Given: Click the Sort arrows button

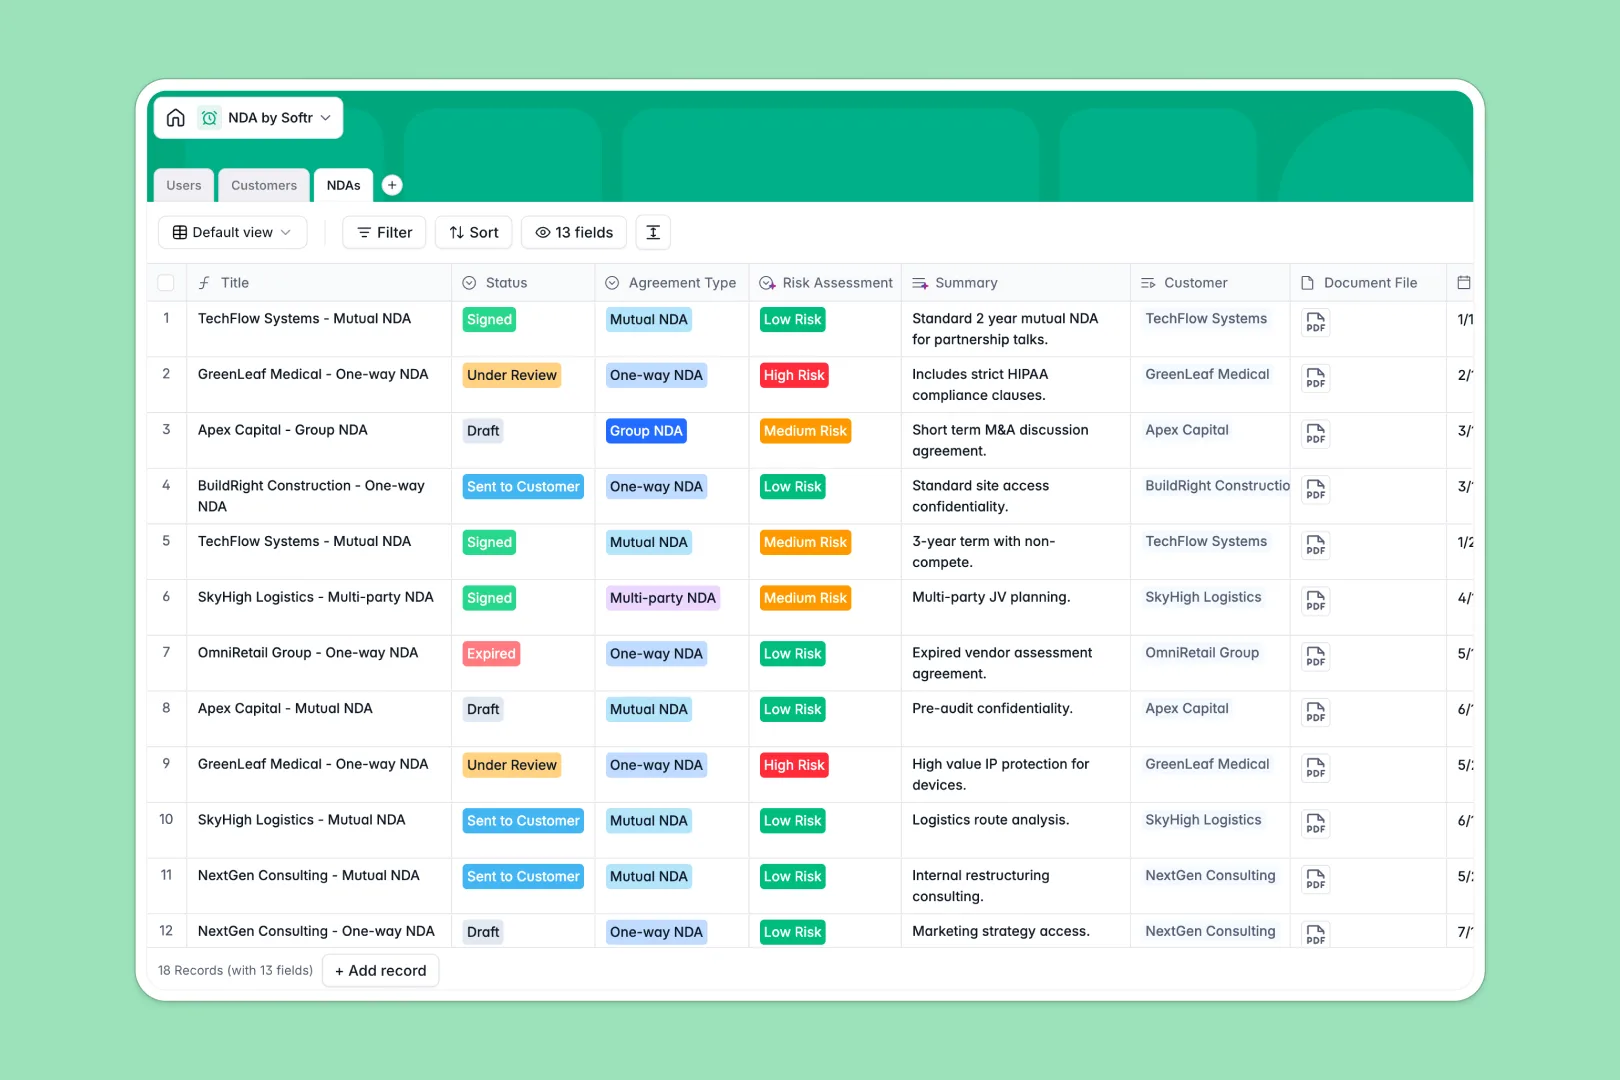Looking at the screenshot, I should tap(474, 232).
